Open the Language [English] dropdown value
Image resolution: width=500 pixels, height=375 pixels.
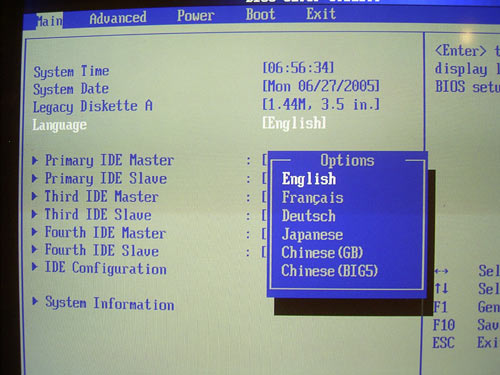294,123
